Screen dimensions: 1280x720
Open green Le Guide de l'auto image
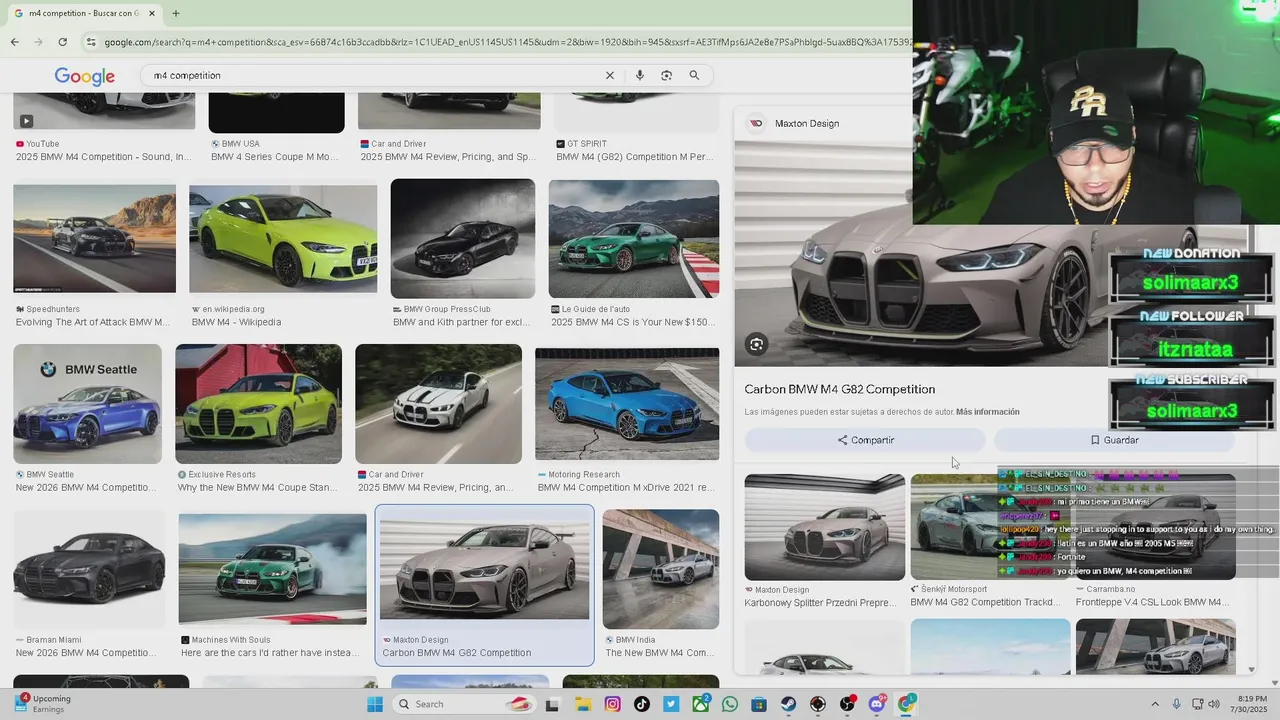pos(634,238)
